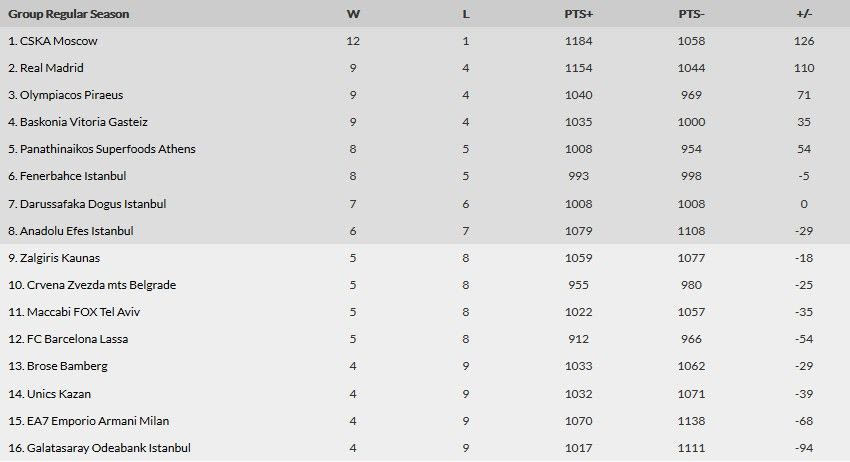850x462 pixels.
Task: Sort standings by the W column header
Action: (x=353, y=15)
